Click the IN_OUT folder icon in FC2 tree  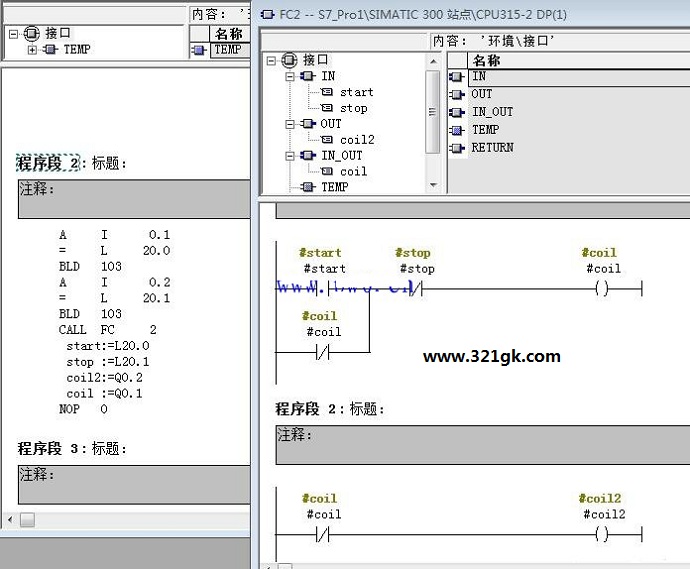pos(308,156)
